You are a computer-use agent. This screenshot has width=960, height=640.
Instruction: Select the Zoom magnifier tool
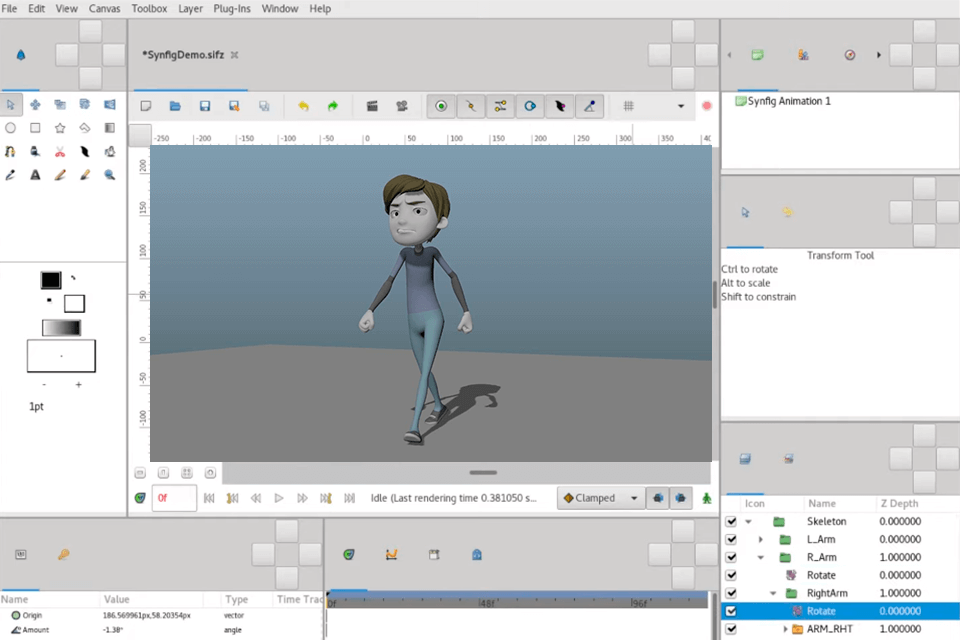[108, 174]
